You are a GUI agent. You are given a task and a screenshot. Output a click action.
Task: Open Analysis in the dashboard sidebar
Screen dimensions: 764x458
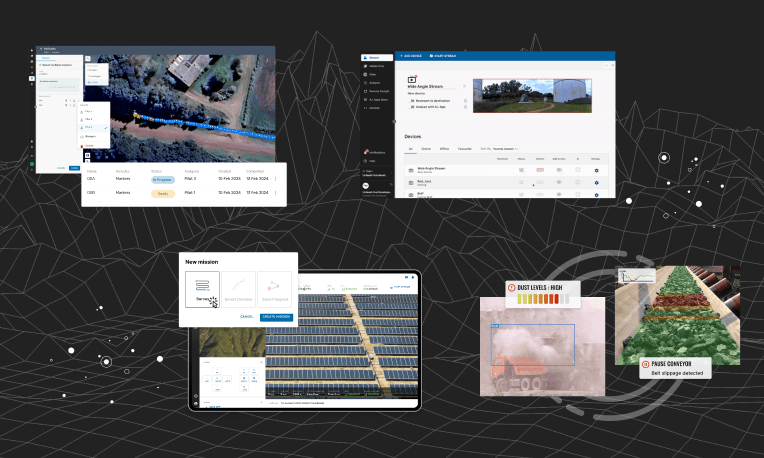click(x=374, y=83)
